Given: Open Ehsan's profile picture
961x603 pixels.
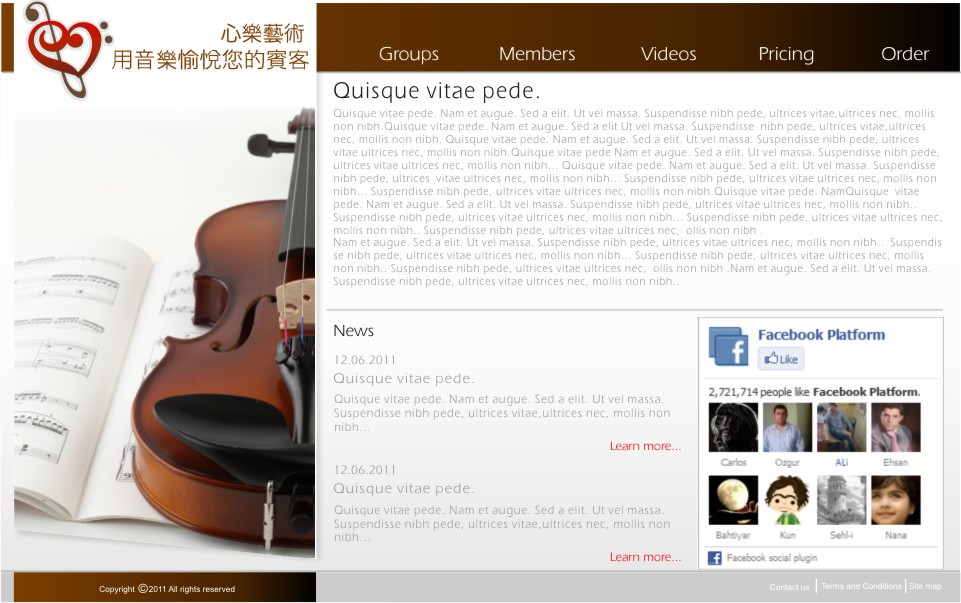Looking at the screenshot, I should coord(895,428).
